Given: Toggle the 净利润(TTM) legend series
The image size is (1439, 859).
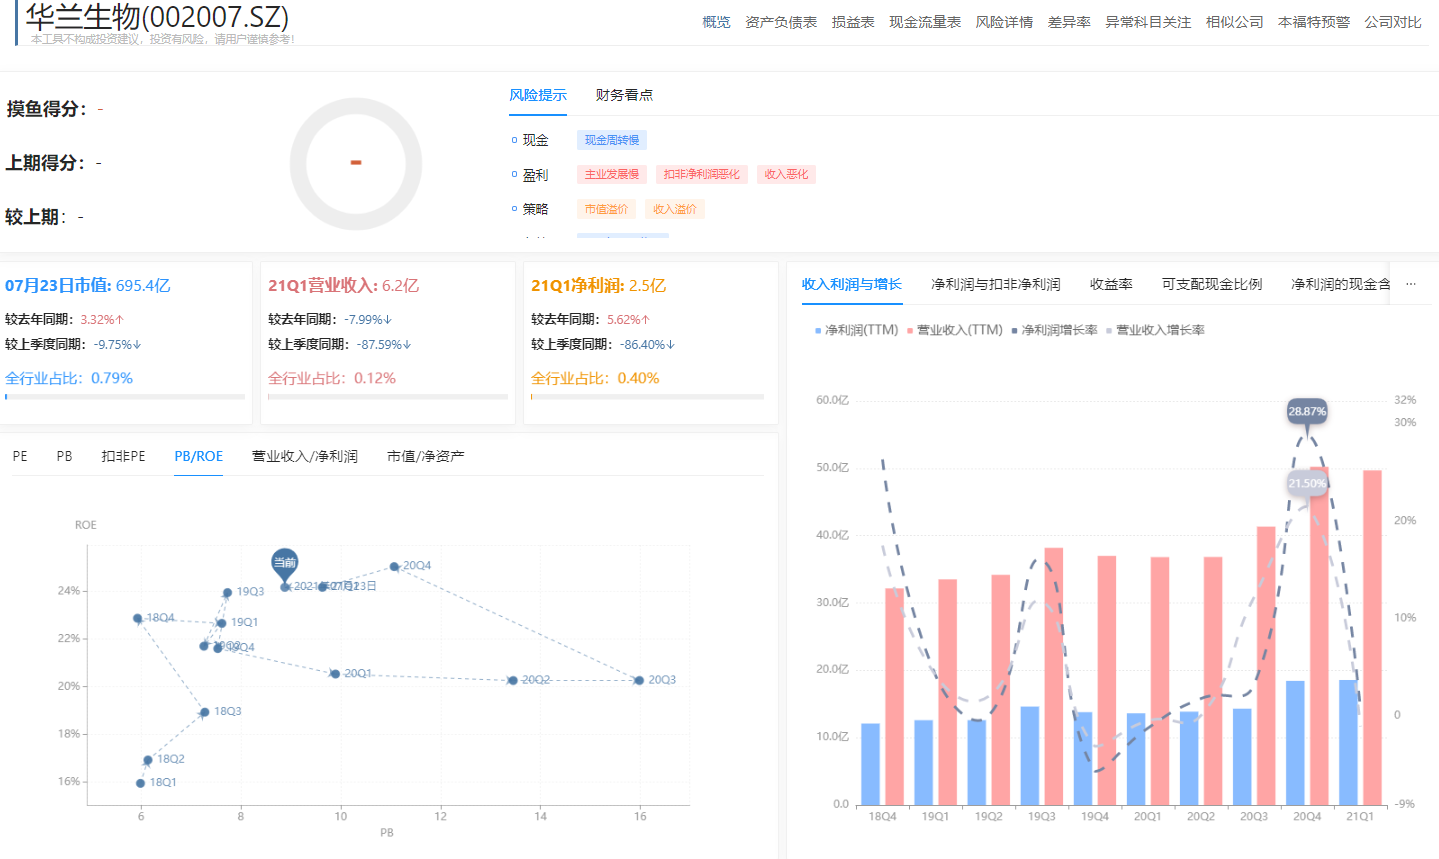Looking at the screenshot, I should click(x=857, y=330).
